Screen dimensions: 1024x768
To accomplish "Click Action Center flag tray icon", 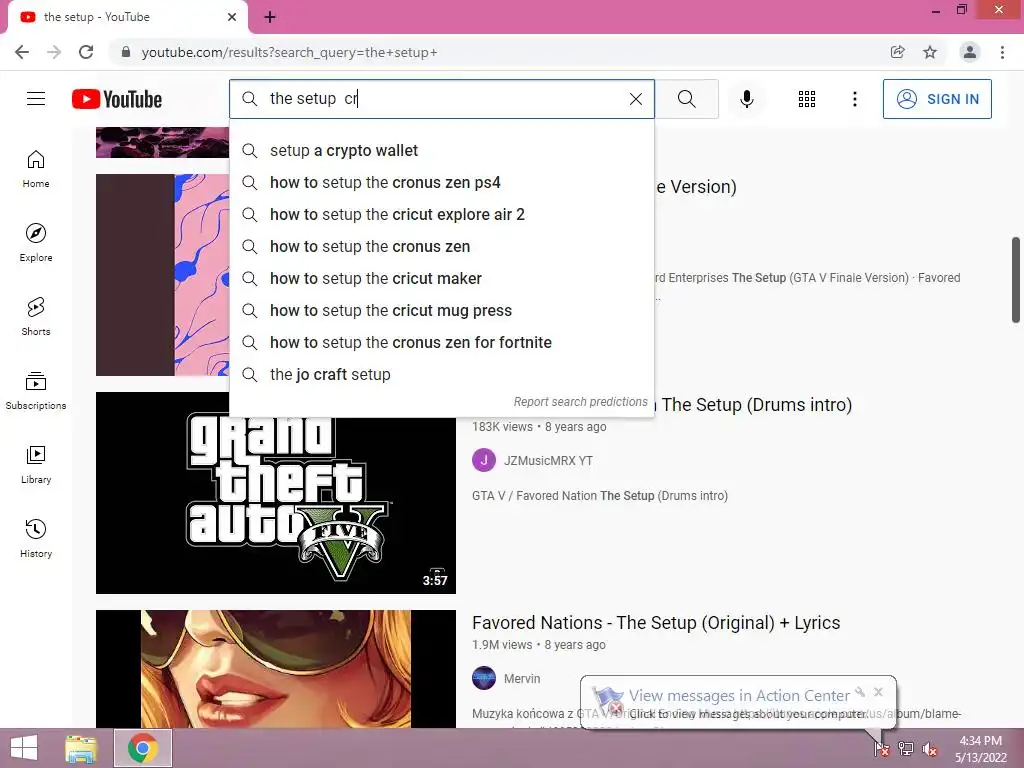I will coord(881,748).
